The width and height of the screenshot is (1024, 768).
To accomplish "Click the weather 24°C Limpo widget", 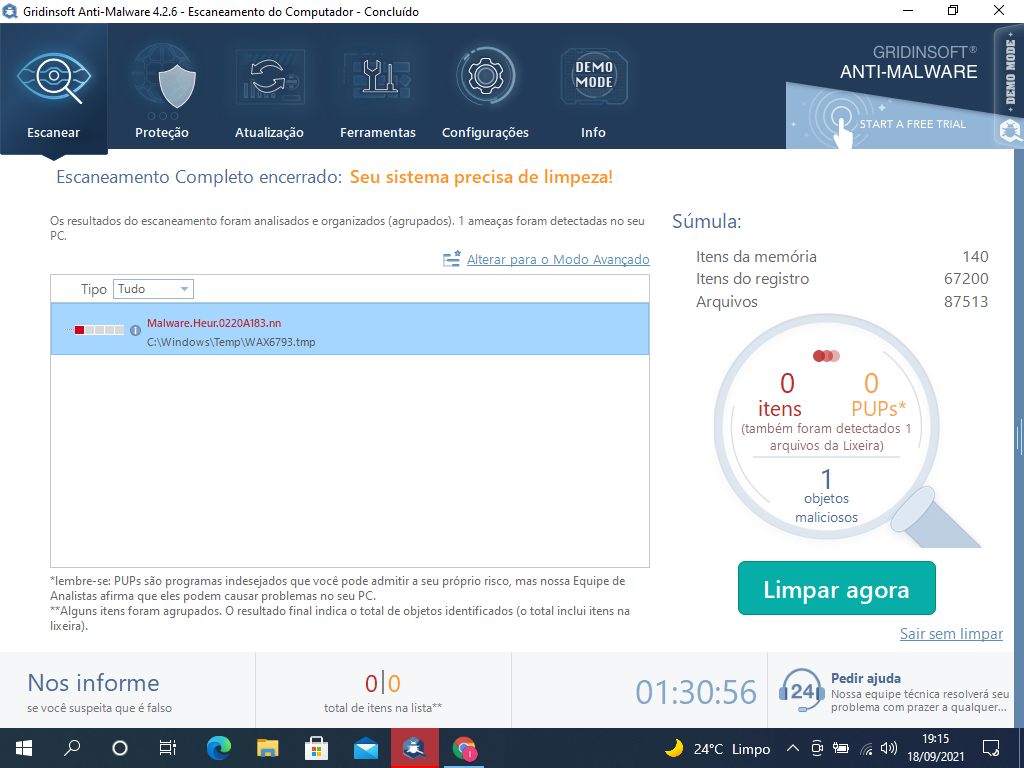I will [x=717, y=748].
